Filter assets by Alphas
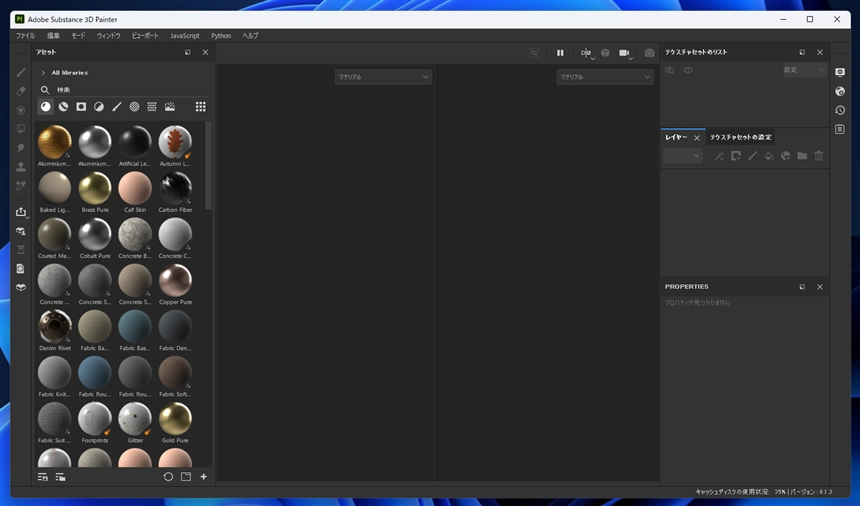The width and height of the screenshot is (860, 506). click(134, 107)
